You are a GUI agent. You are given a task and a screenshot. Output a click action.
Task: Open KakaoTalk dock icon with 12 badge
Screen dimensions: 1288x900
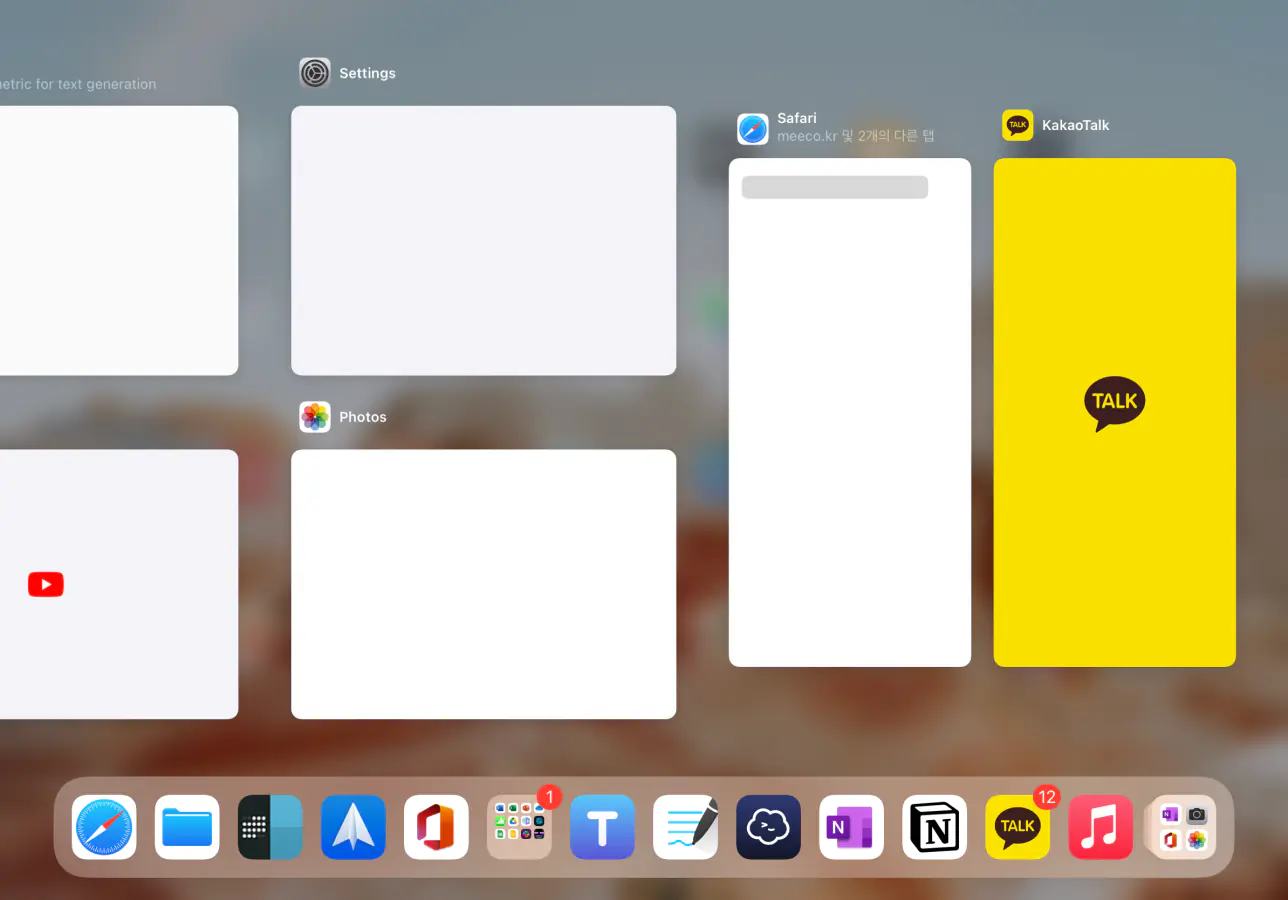tap(1017, 827)
